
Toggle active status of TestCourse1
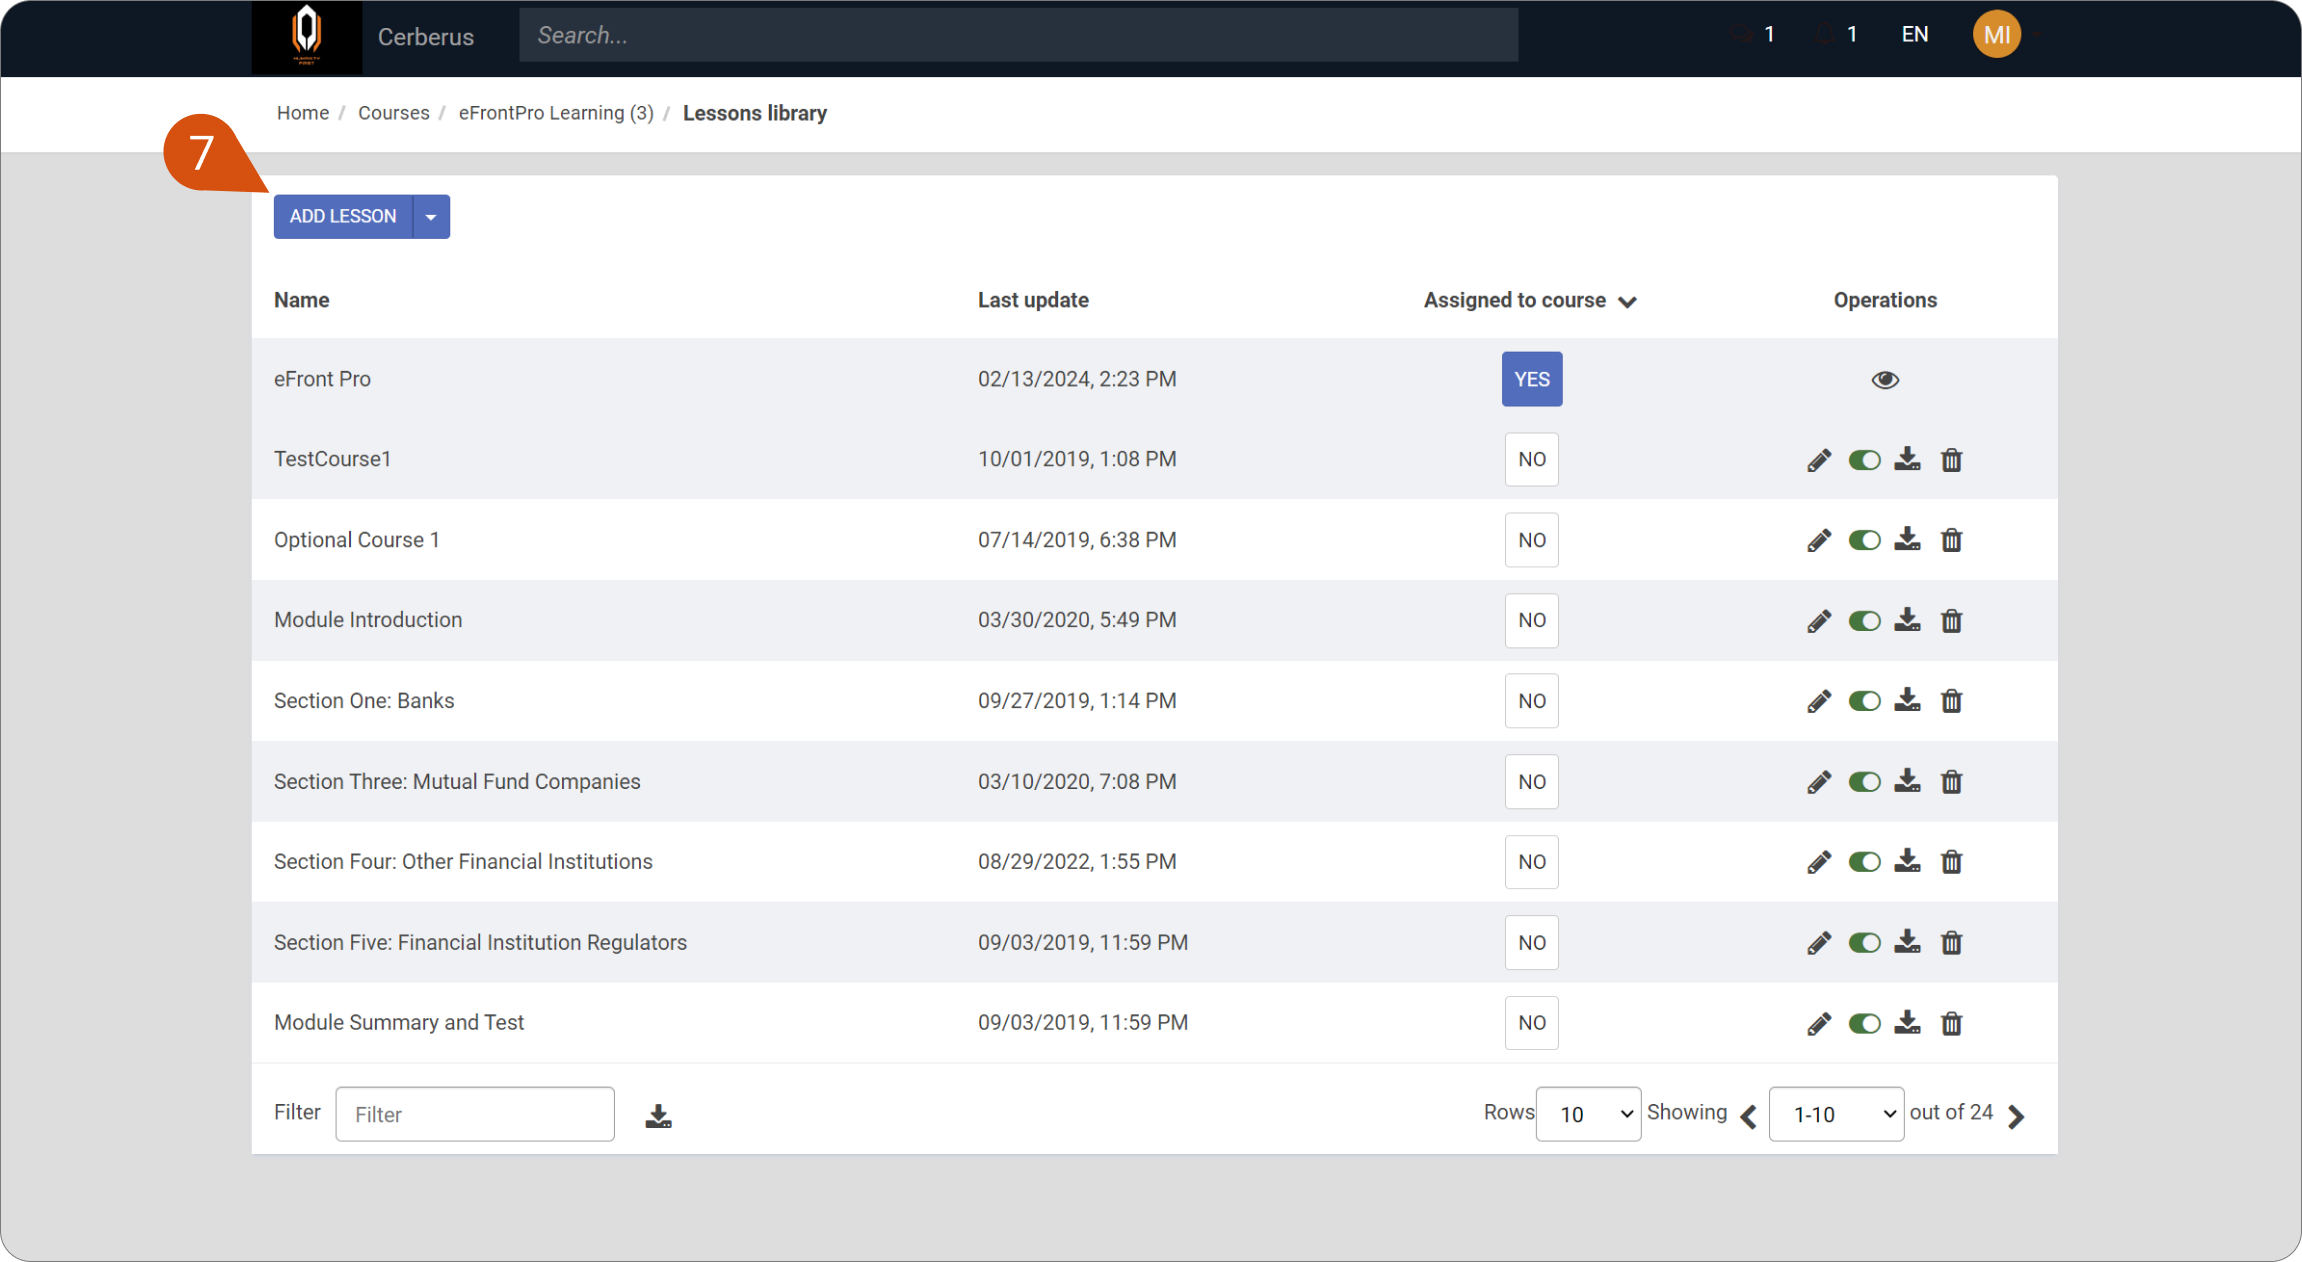1864,460
